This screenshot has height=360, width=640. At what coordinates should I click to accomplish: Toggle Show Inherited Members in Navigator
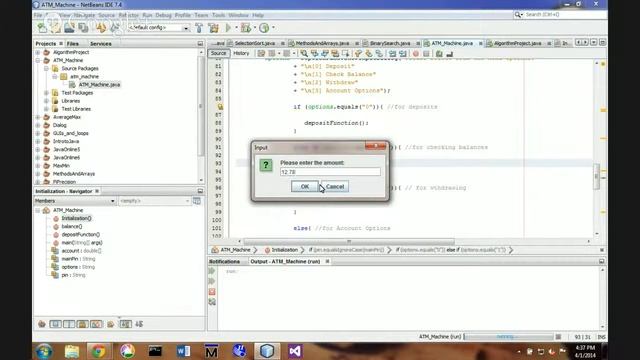pos(42,324)
